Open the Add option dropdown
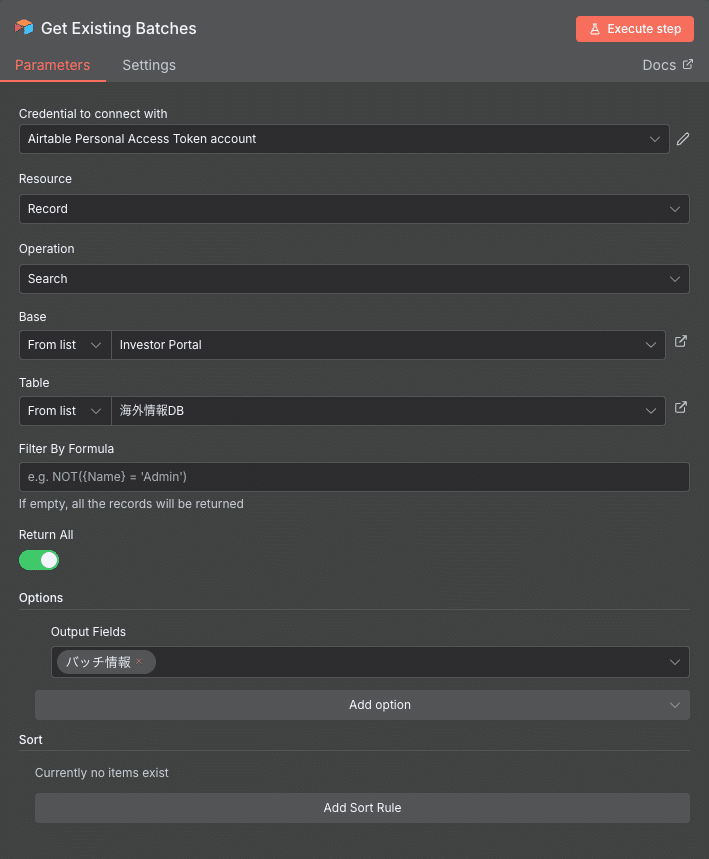Screen dimensions: 709x859 tap(362, 705)
